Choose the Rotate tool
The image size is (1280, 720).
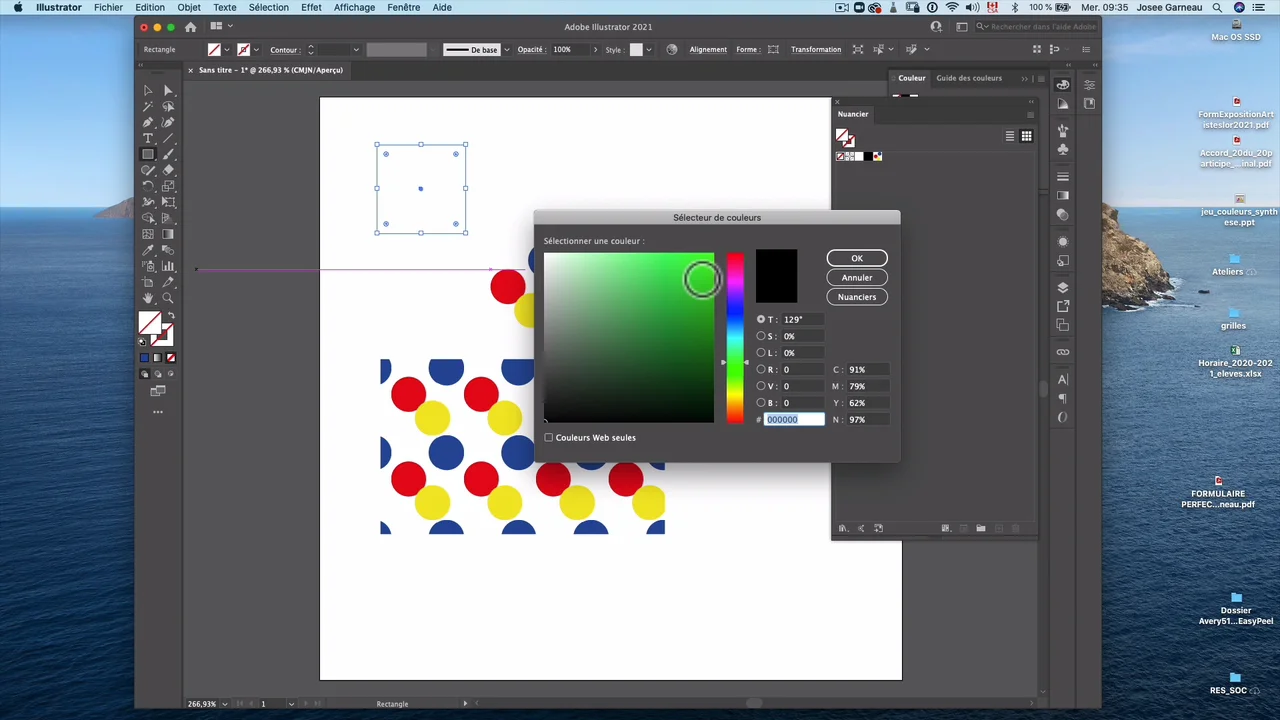(148, 186)
